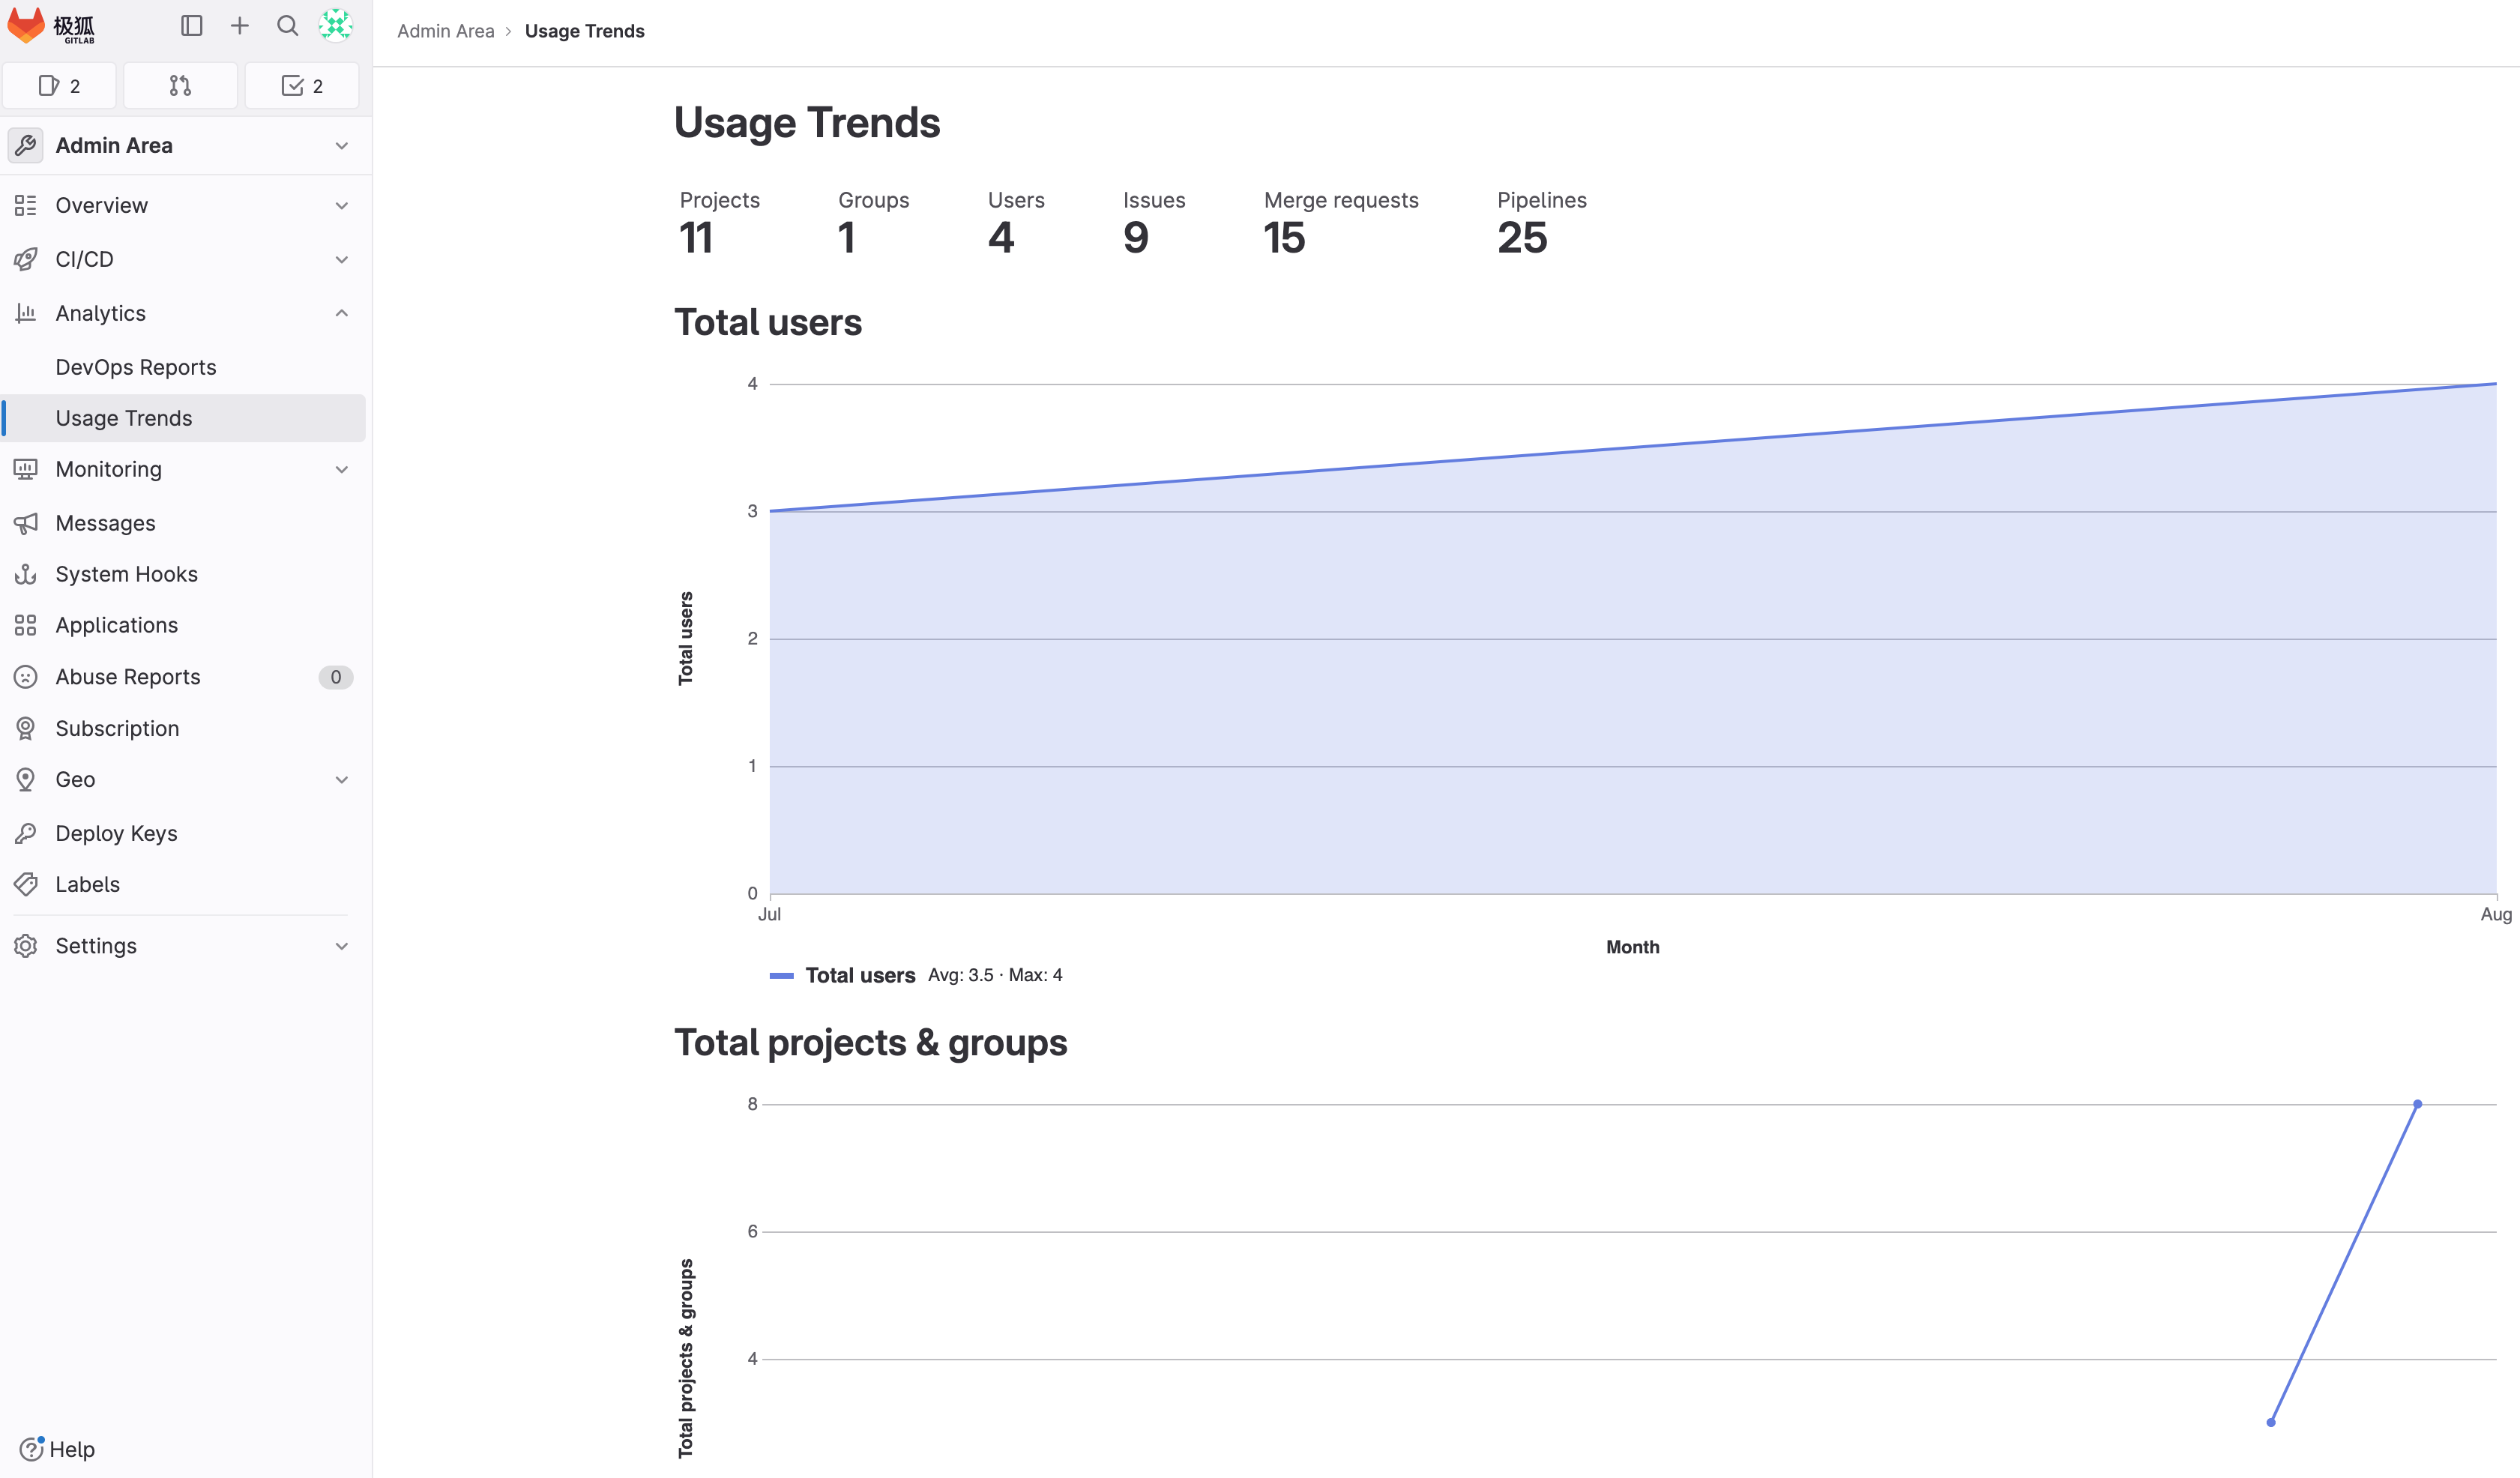
Task: Open search with magnifier icon
Action: coord(287,26)
